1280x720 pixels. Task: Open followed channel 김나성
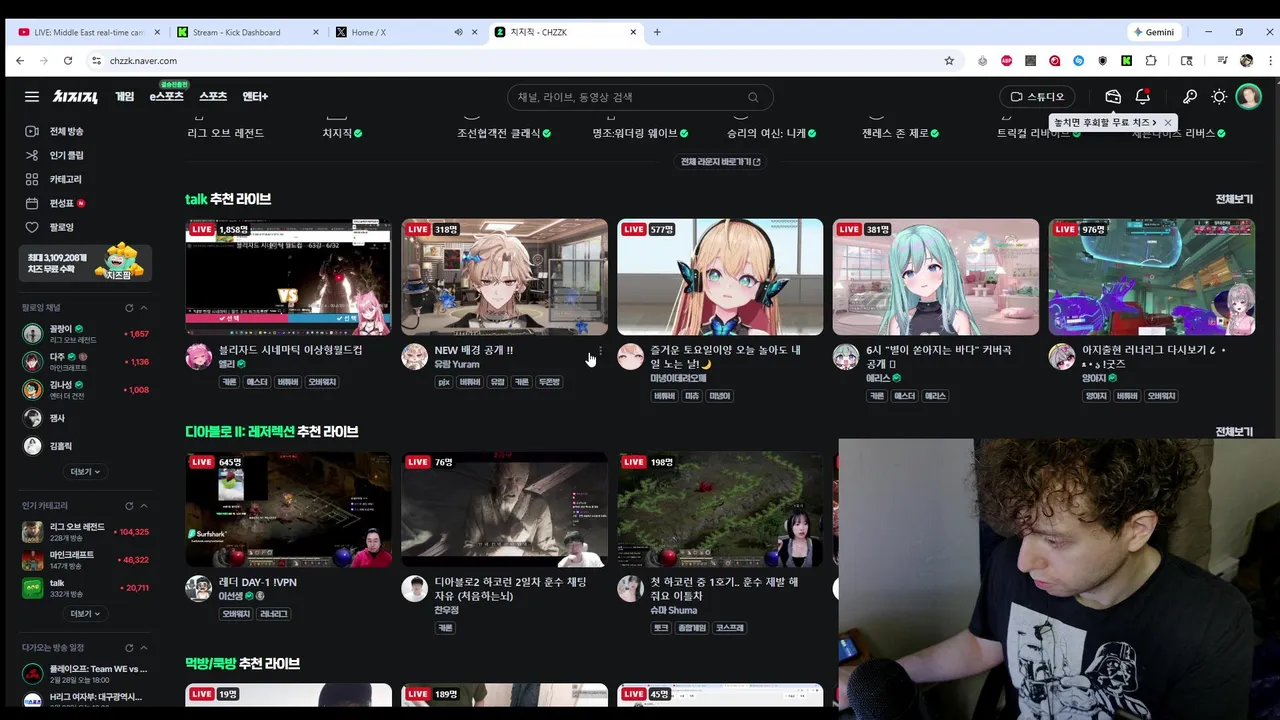point(86,390)
